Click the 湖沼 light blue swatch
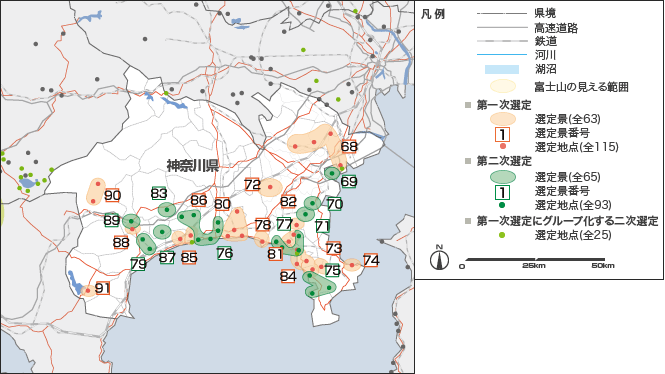 point(502,70)
